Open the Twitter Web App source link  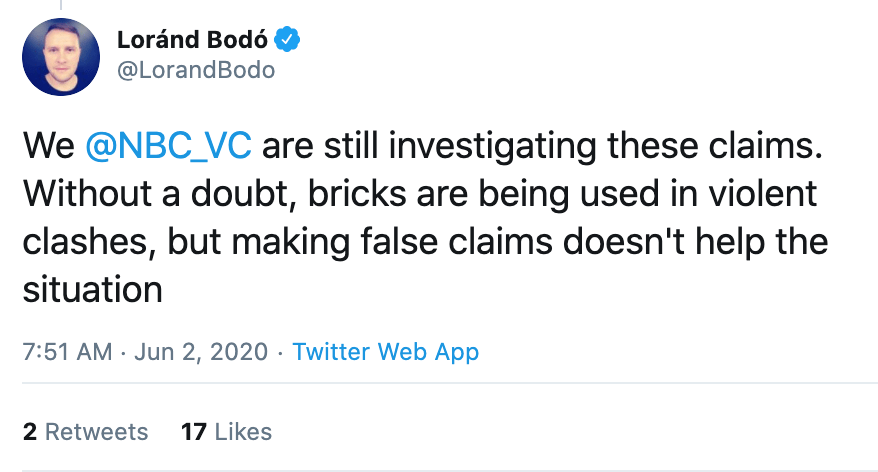coord(385,352)
